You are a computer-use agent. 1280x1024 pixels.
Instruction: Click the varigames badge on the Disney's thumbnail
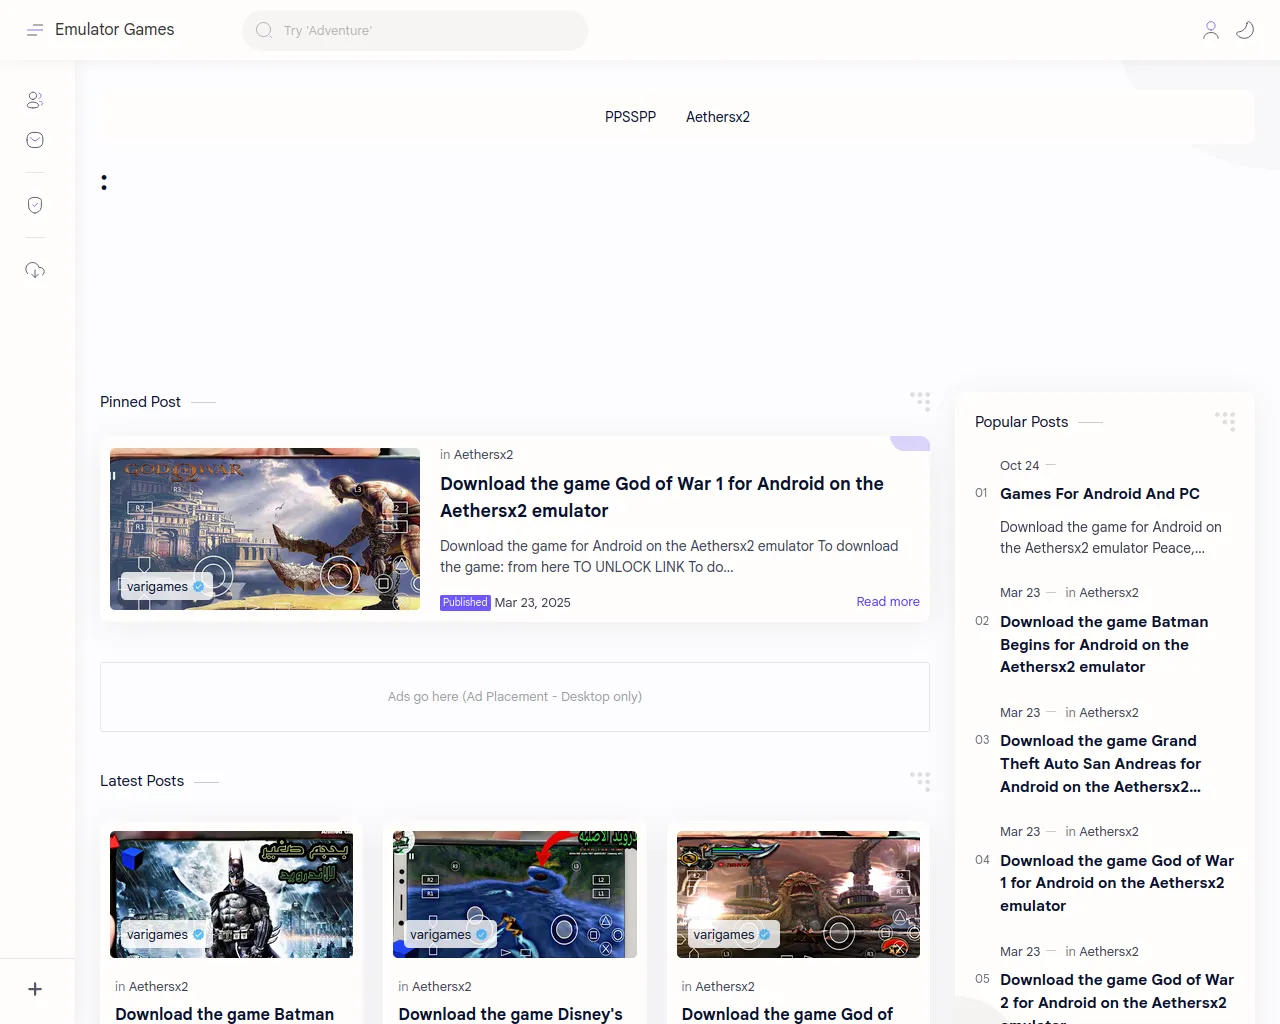tap(449, 934)
